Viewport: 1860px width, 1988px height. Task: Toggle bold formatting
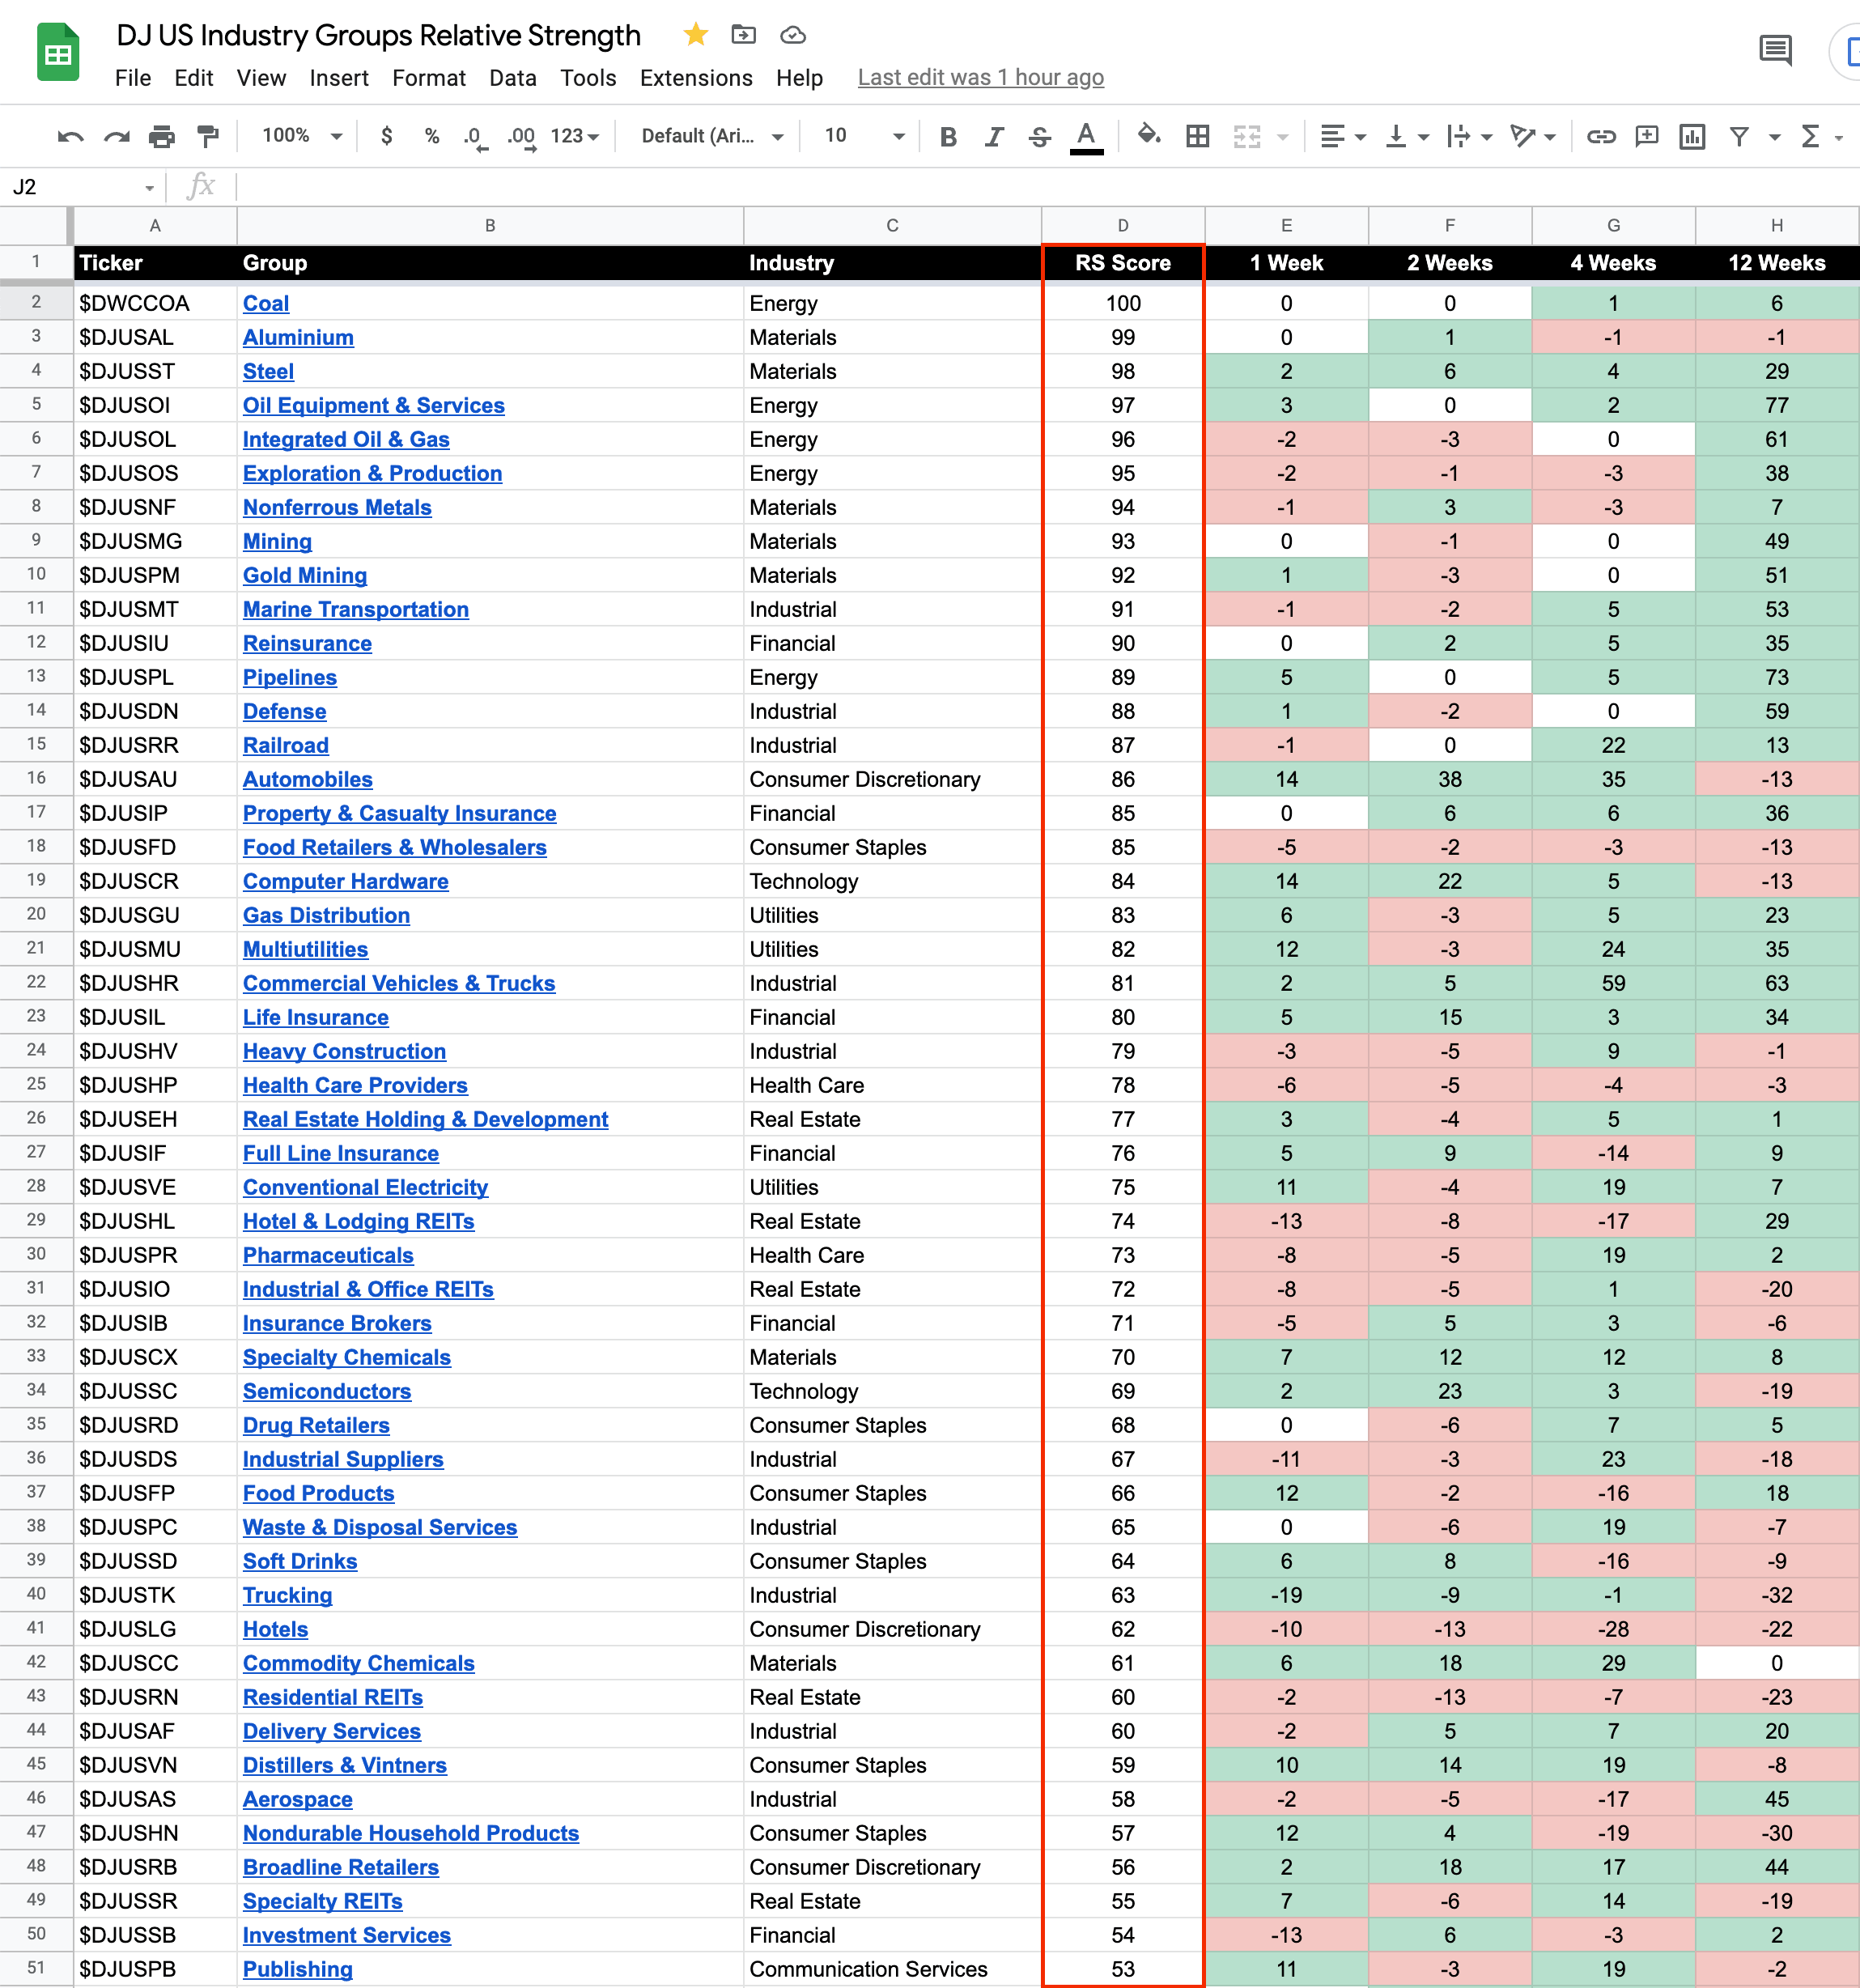(x=948, y=136)
